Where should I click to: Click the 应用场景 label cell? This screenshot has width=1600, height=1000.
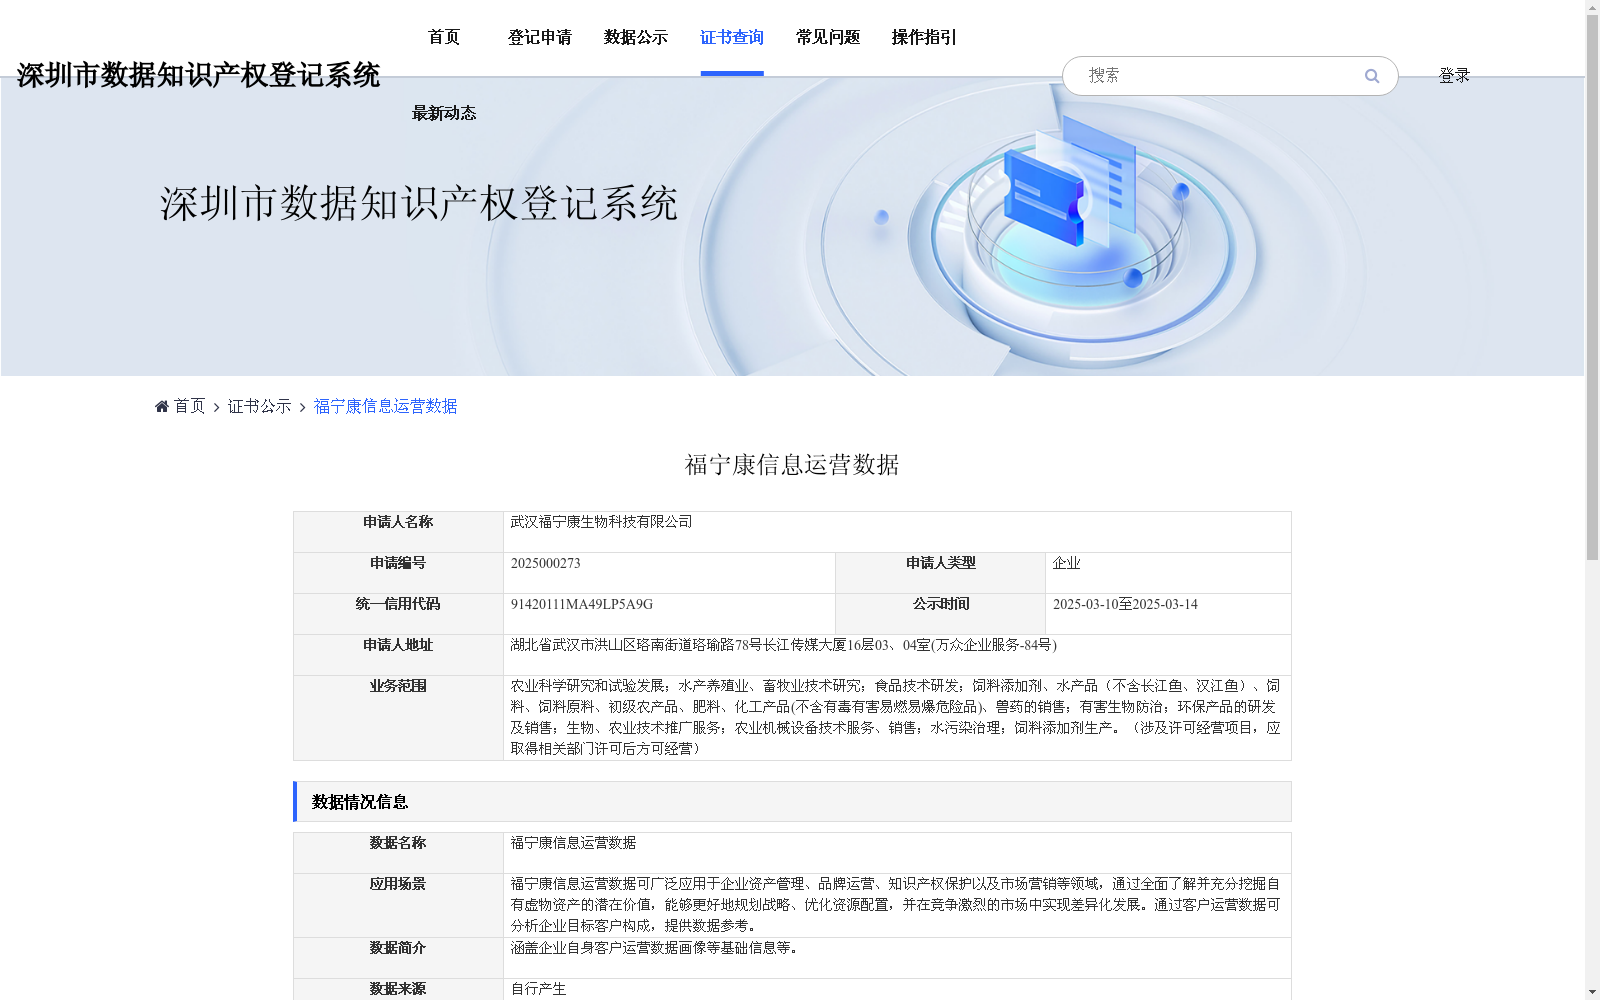point(398,905)
